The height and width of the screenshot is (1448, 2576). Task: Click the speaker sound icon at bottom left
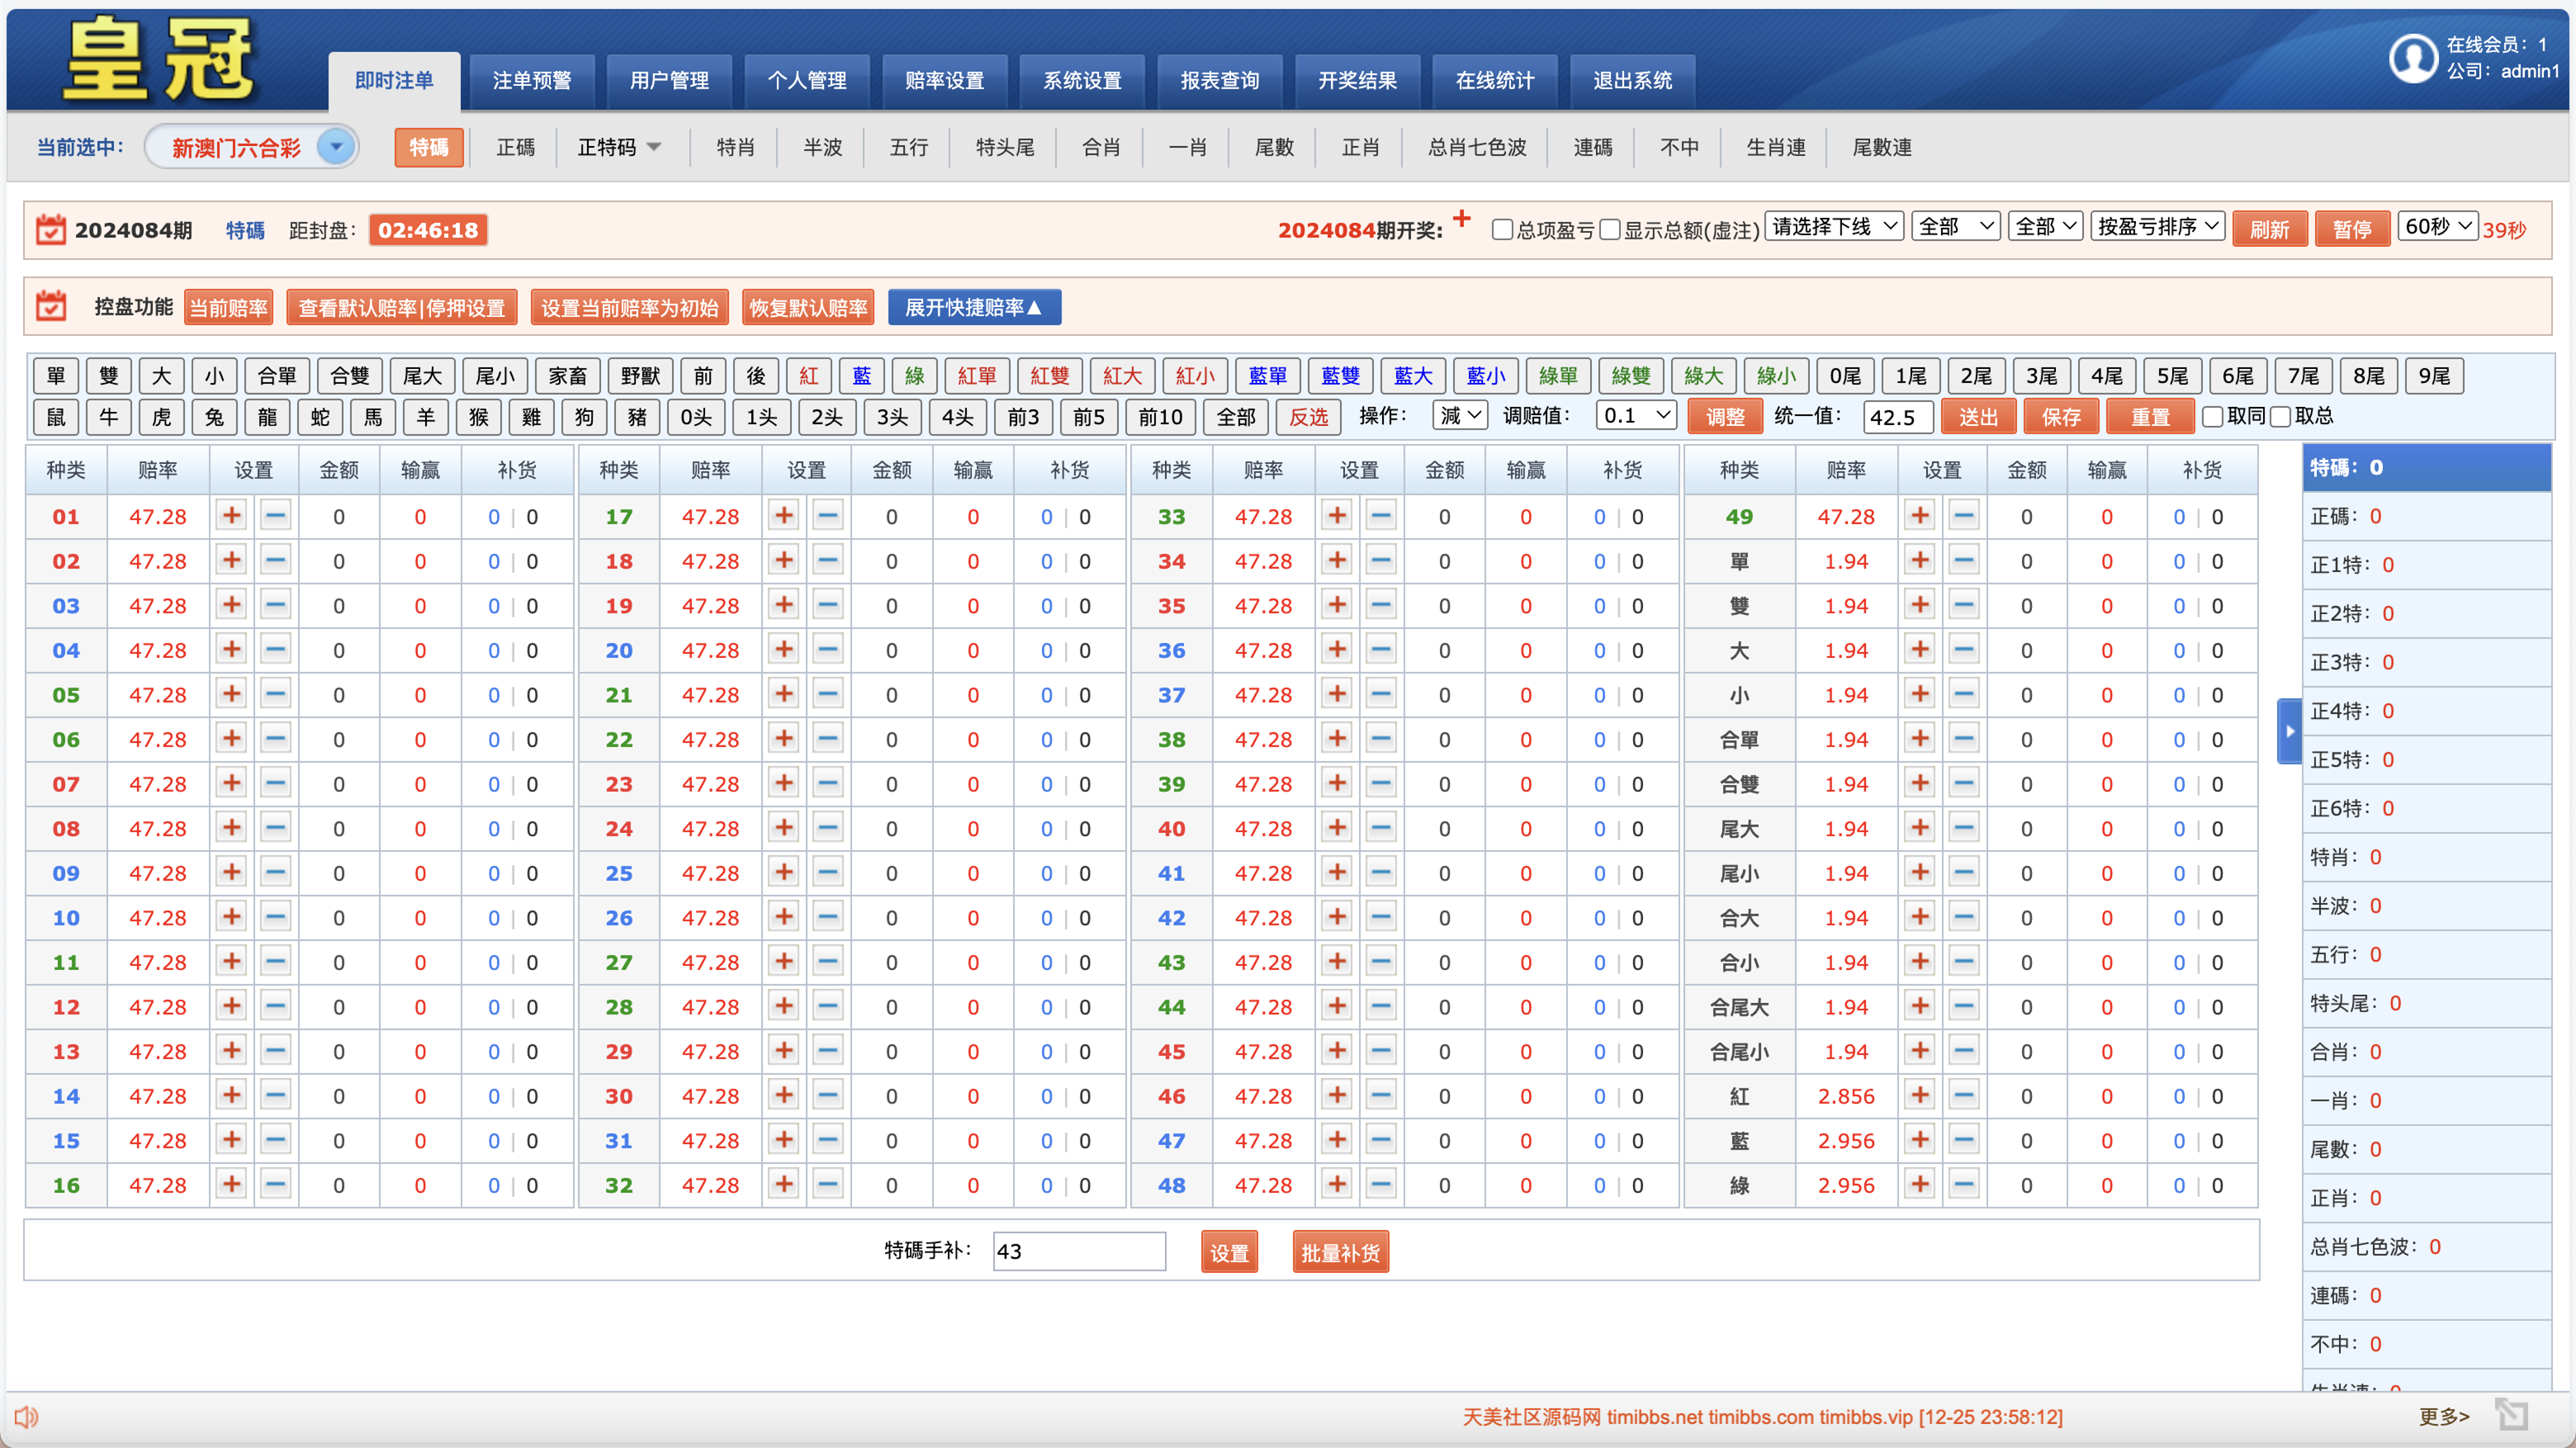pos(26,1416)
